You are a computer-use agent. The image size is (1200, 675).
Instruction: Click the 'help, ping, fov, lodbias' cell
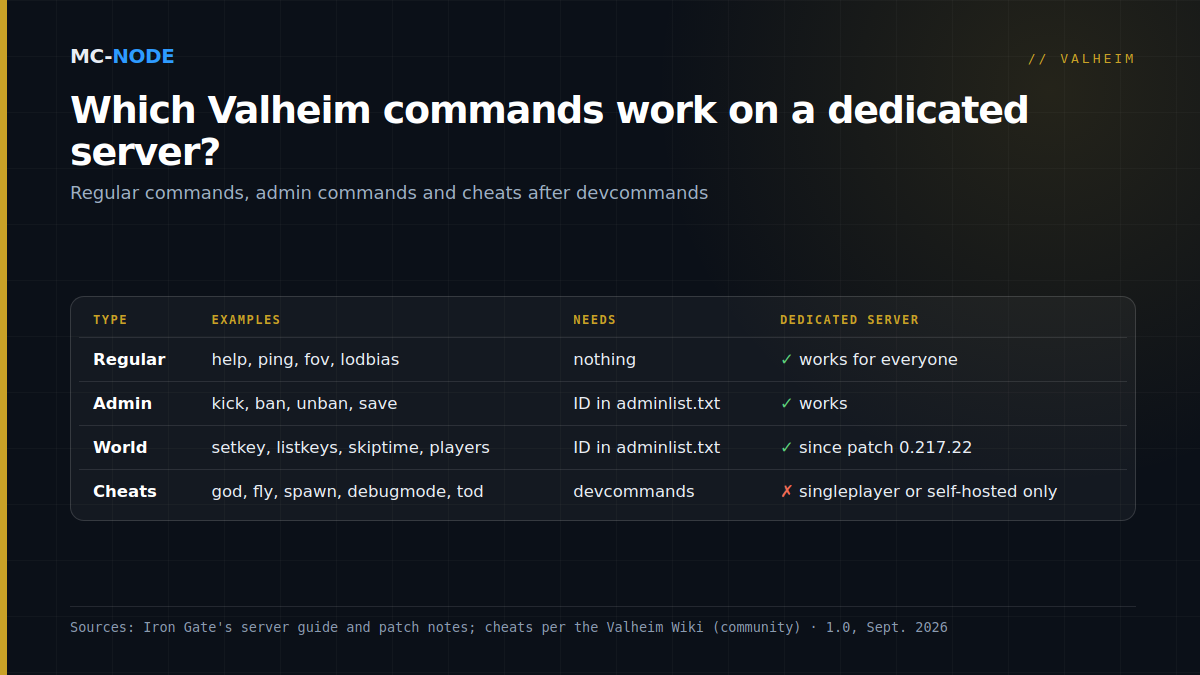tap(305, 359)
